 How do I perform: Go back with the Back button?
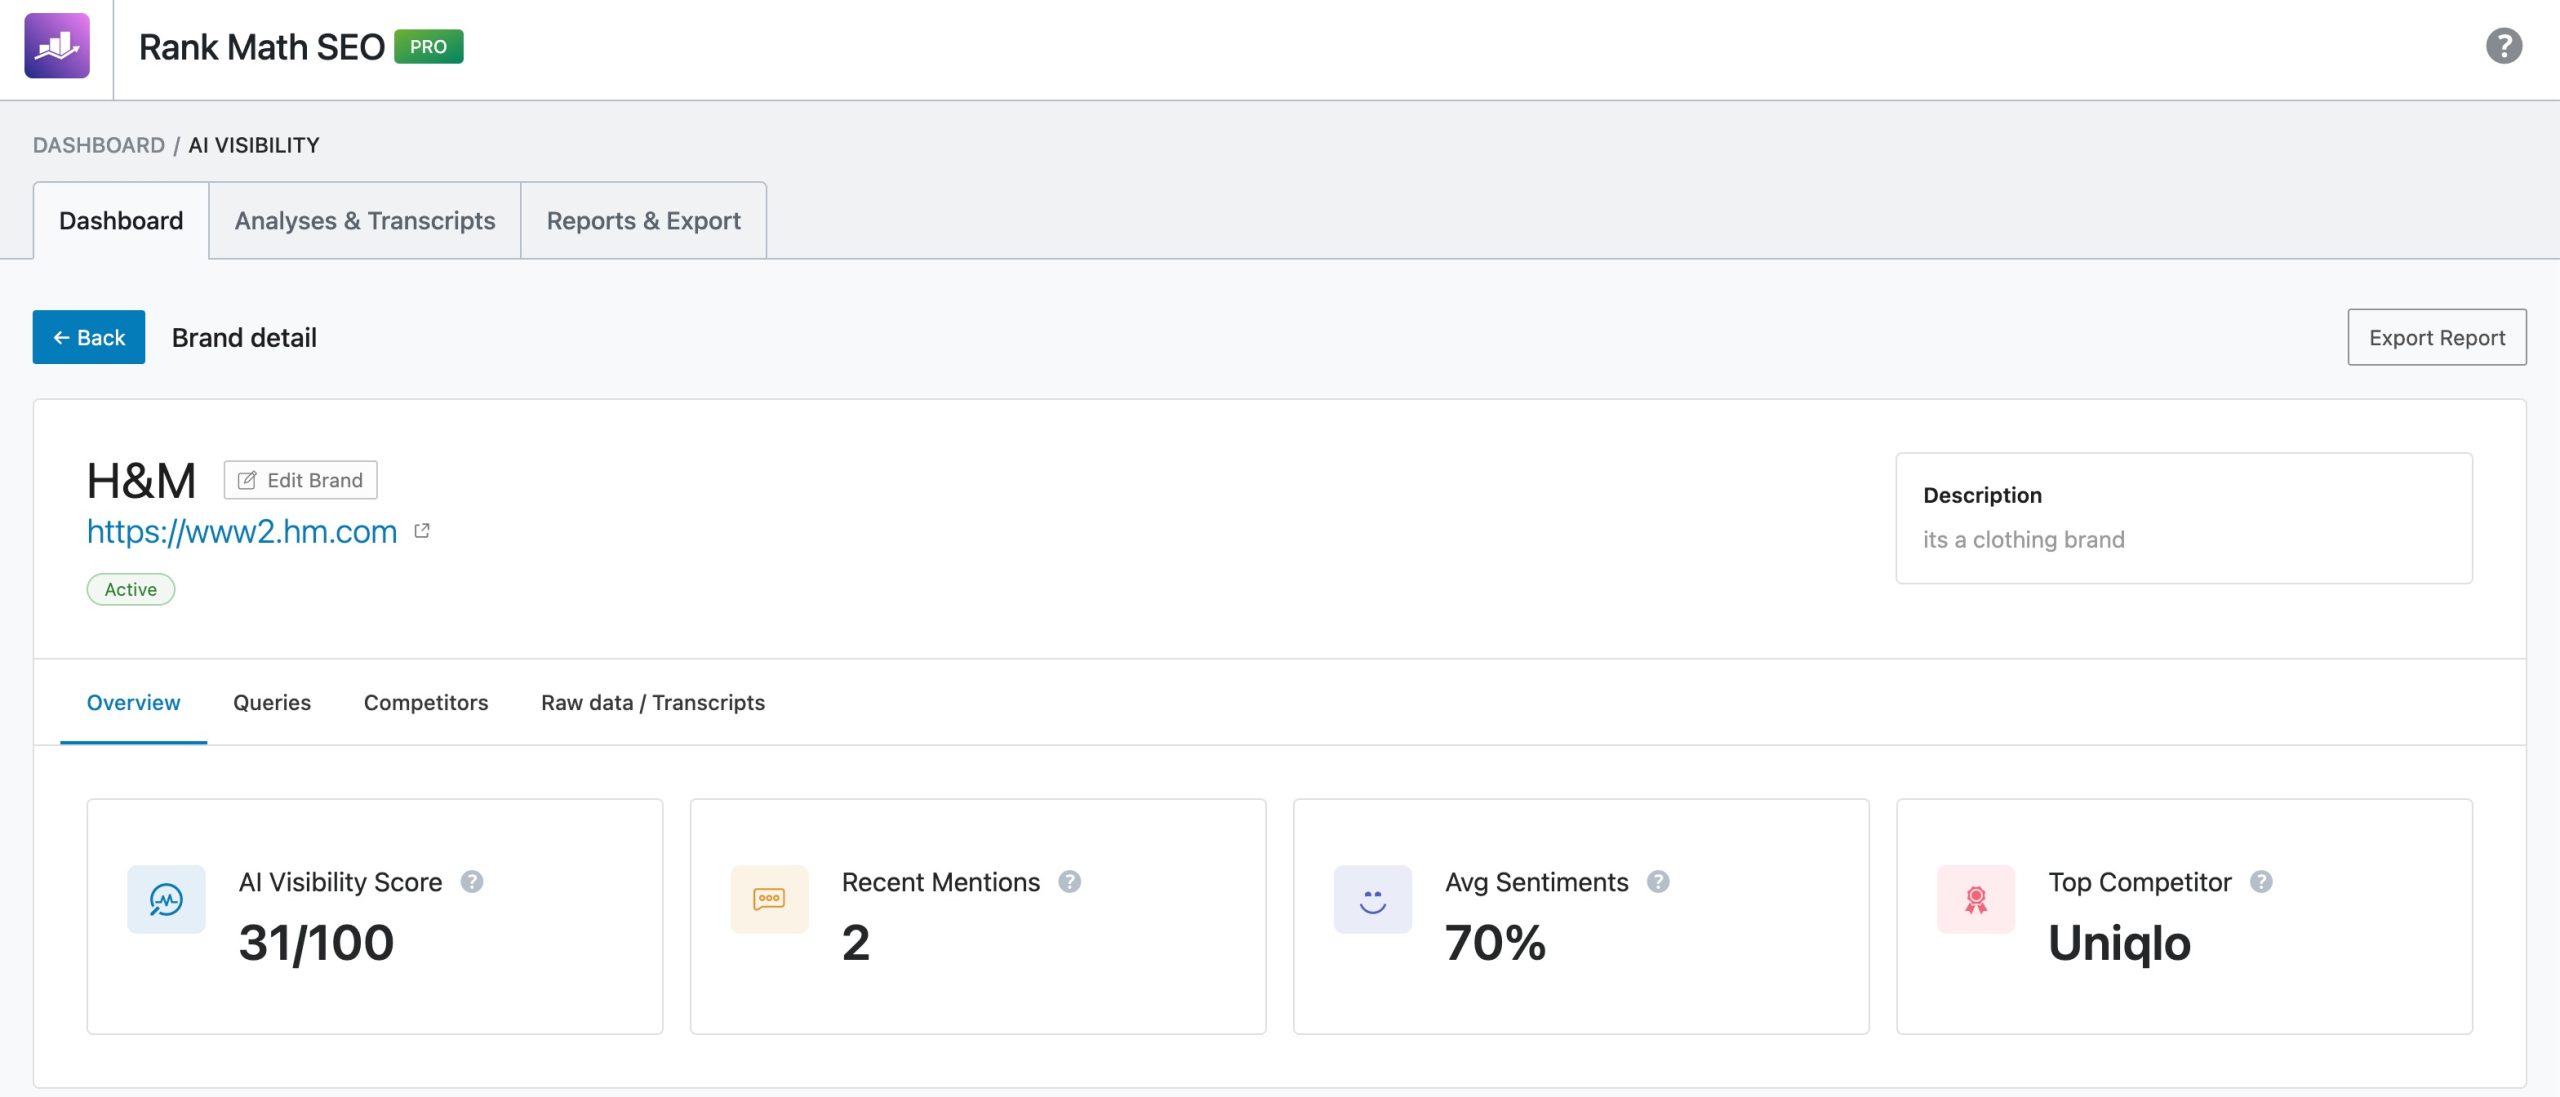[x=89, y=337]
